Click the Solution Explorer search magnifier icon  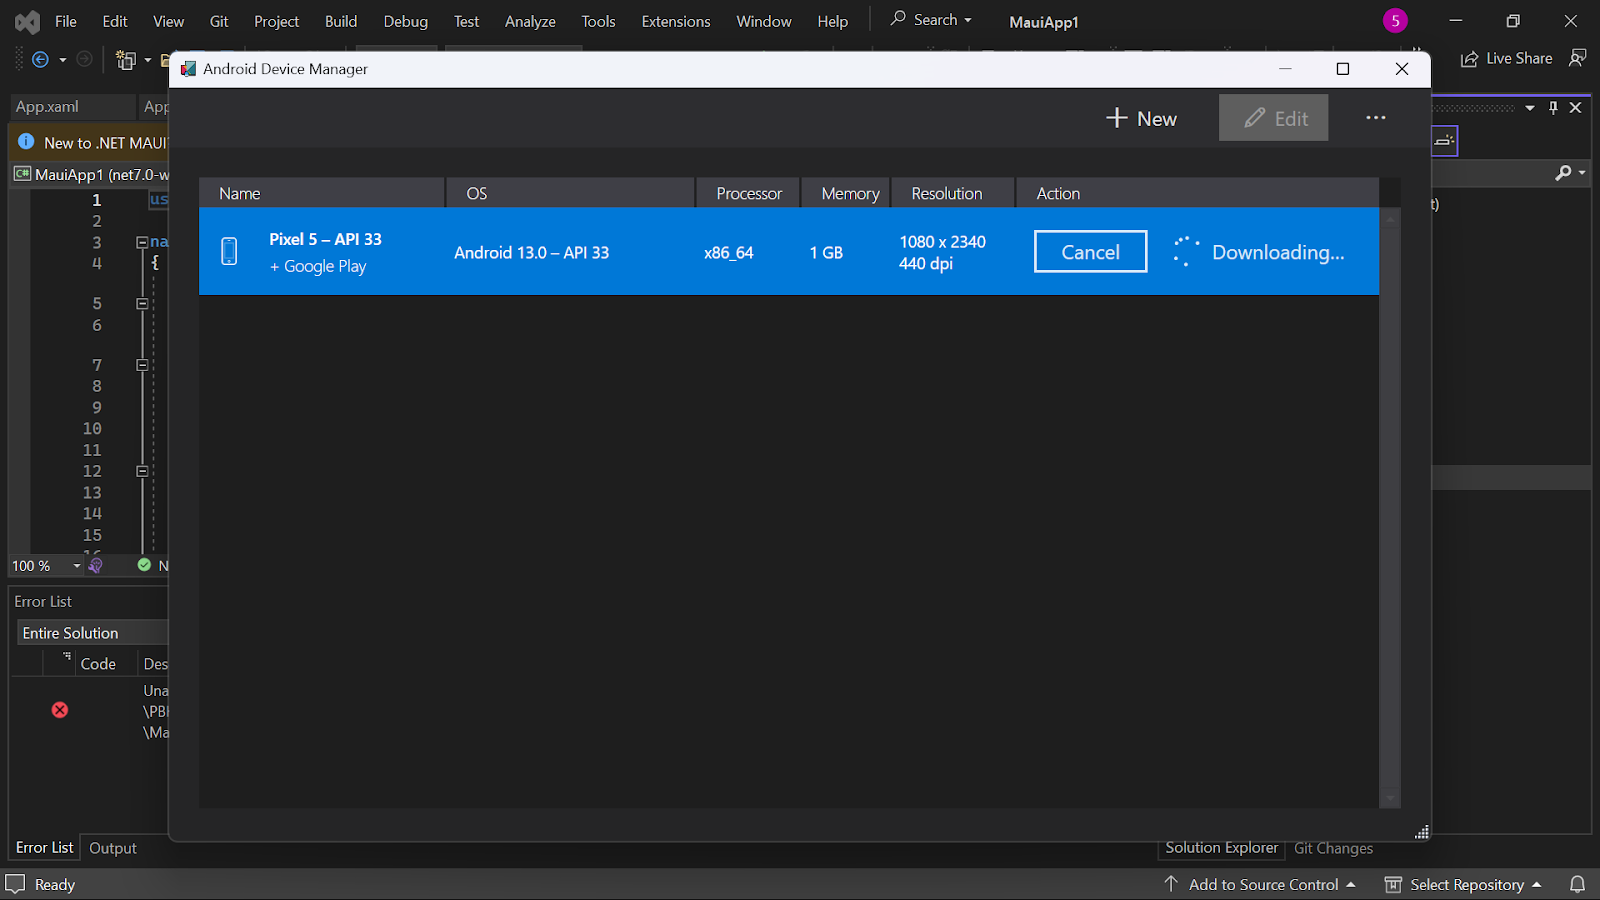coord(1564,173)
